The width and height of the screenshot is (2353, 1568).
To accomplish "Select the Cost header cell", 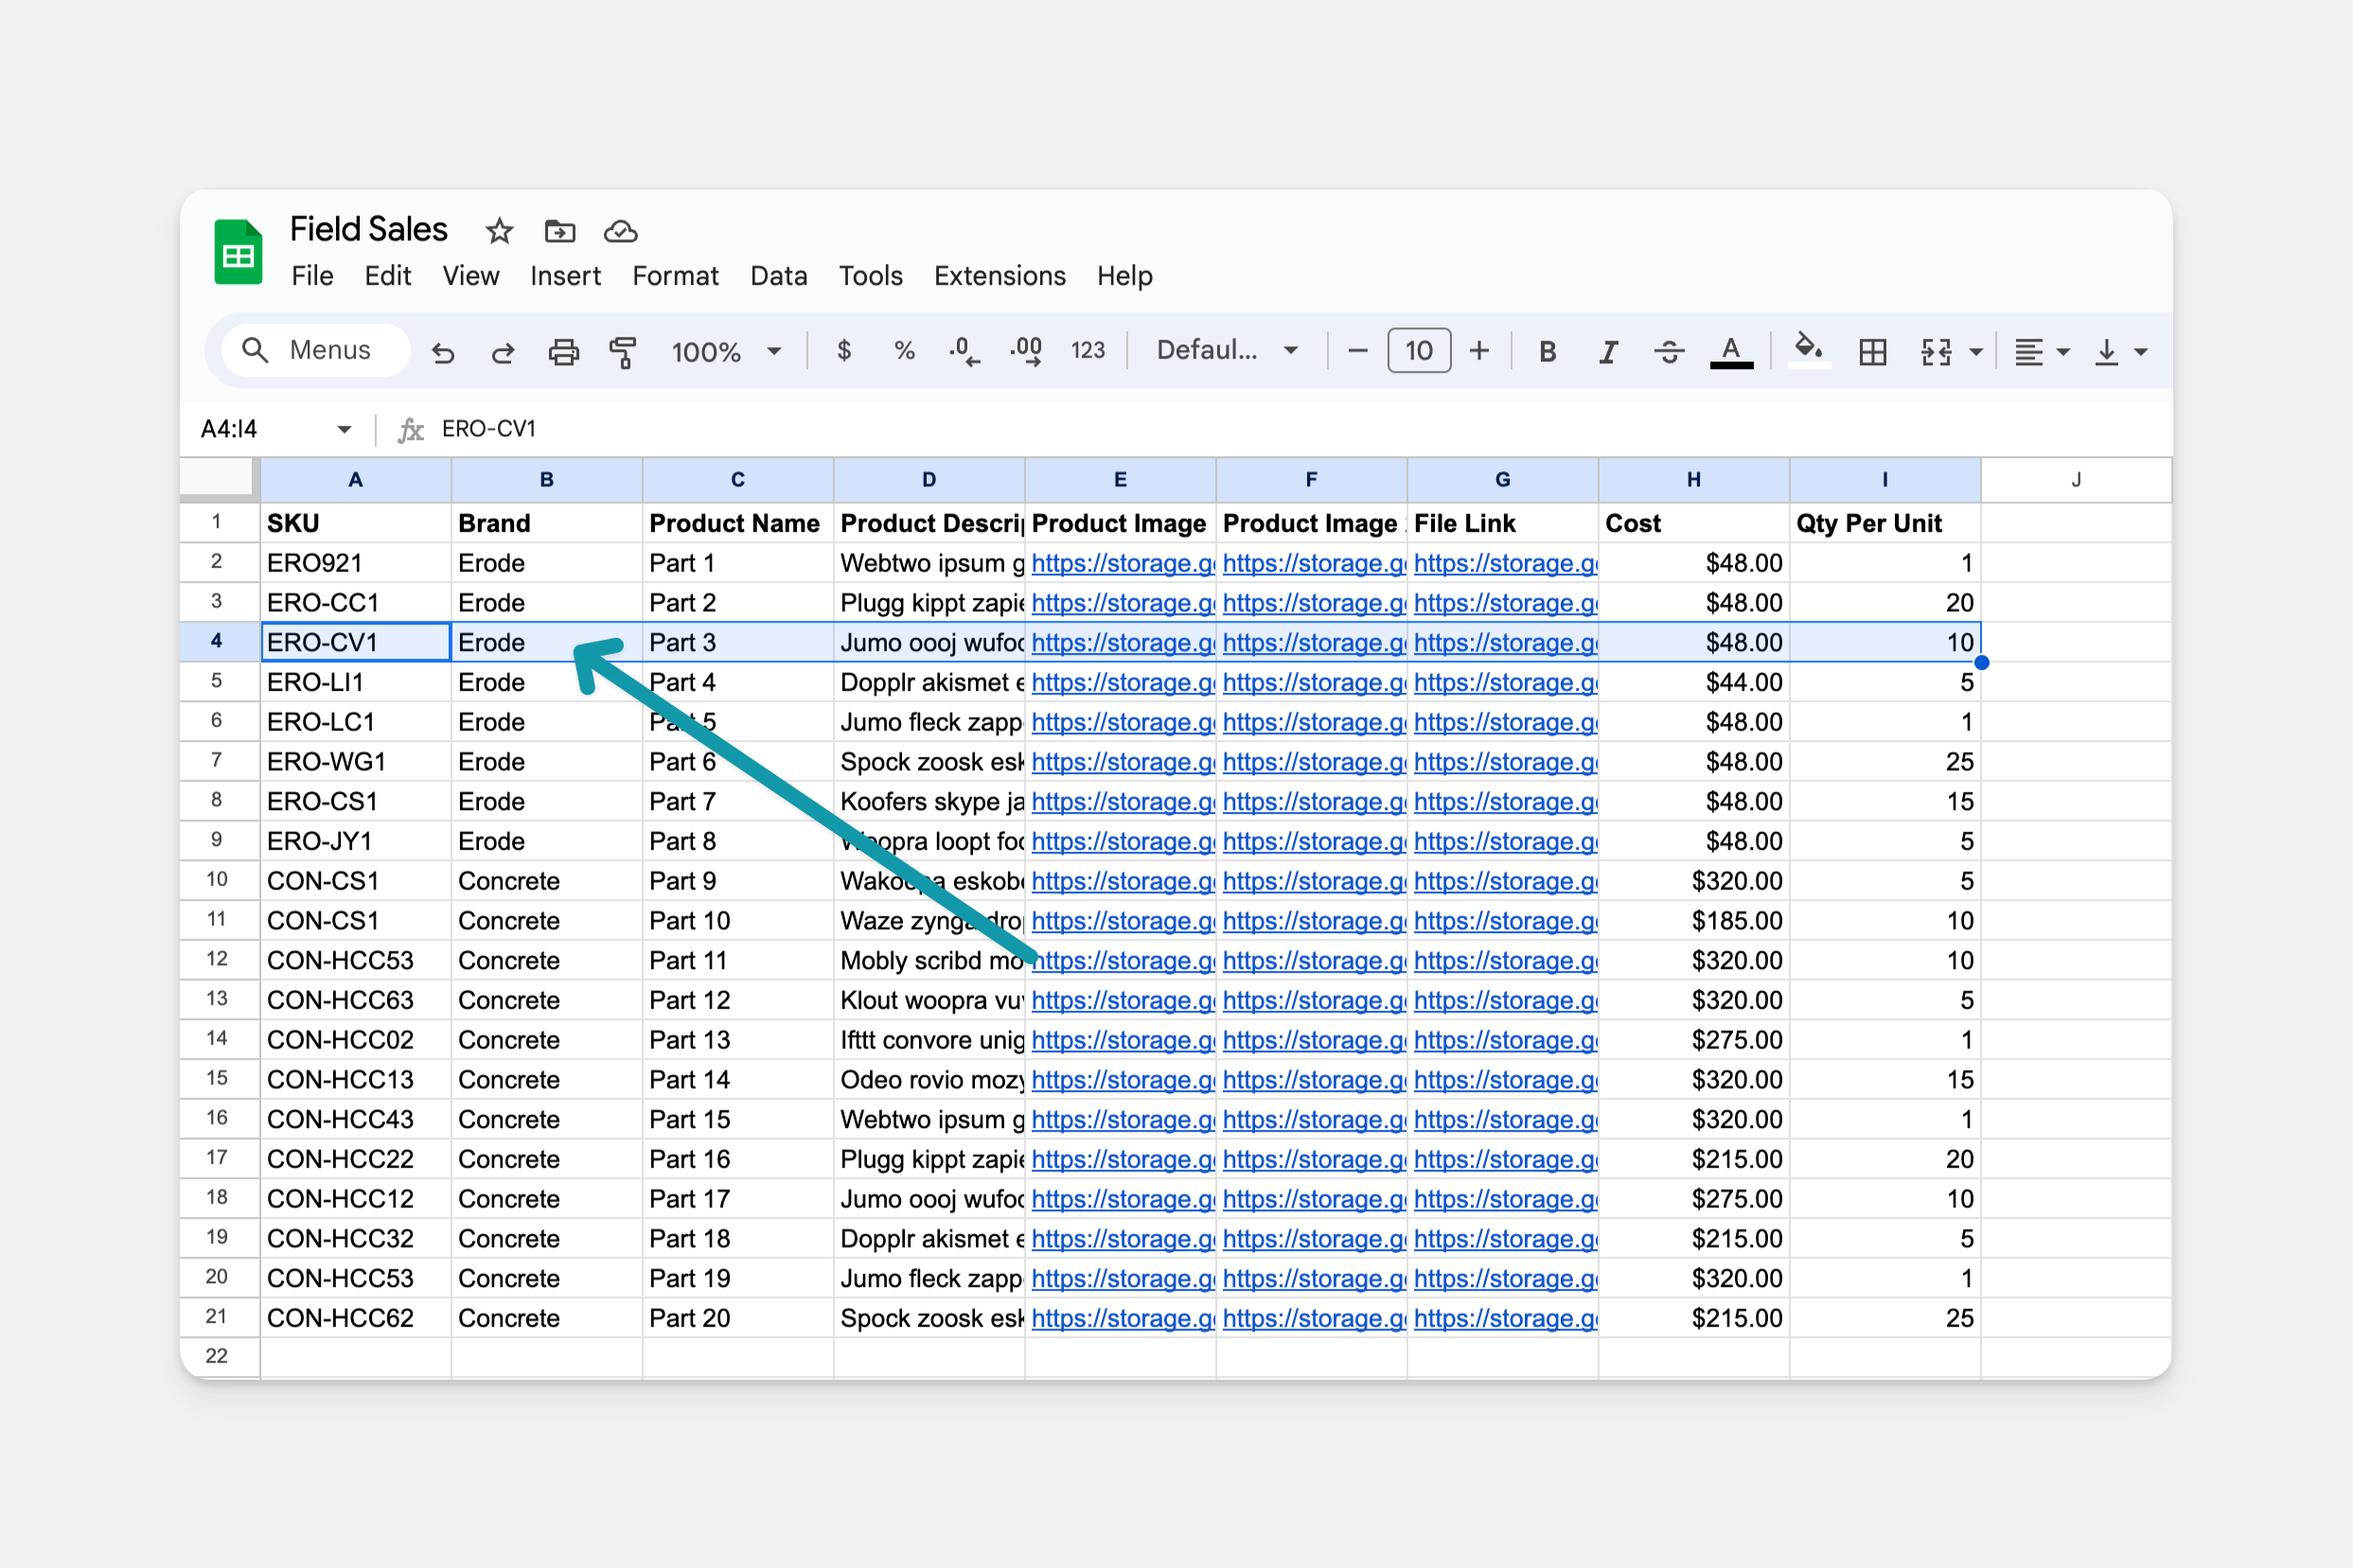I will point(1694,523).
